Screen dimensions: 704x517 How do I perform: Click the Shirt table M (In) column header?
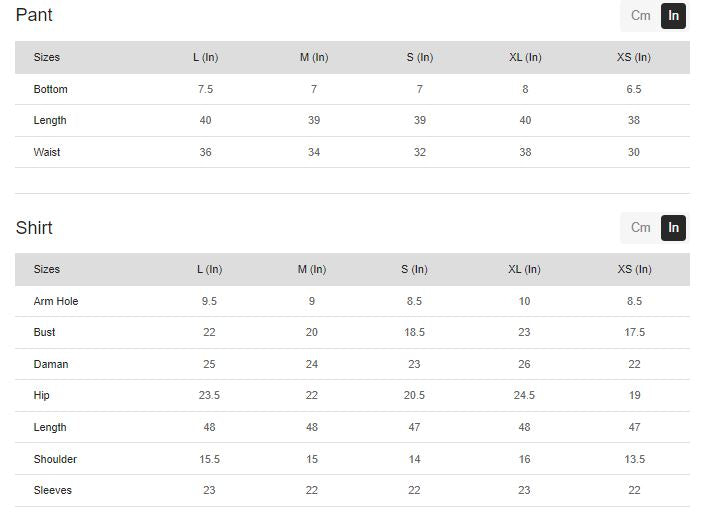pos(312,269)
